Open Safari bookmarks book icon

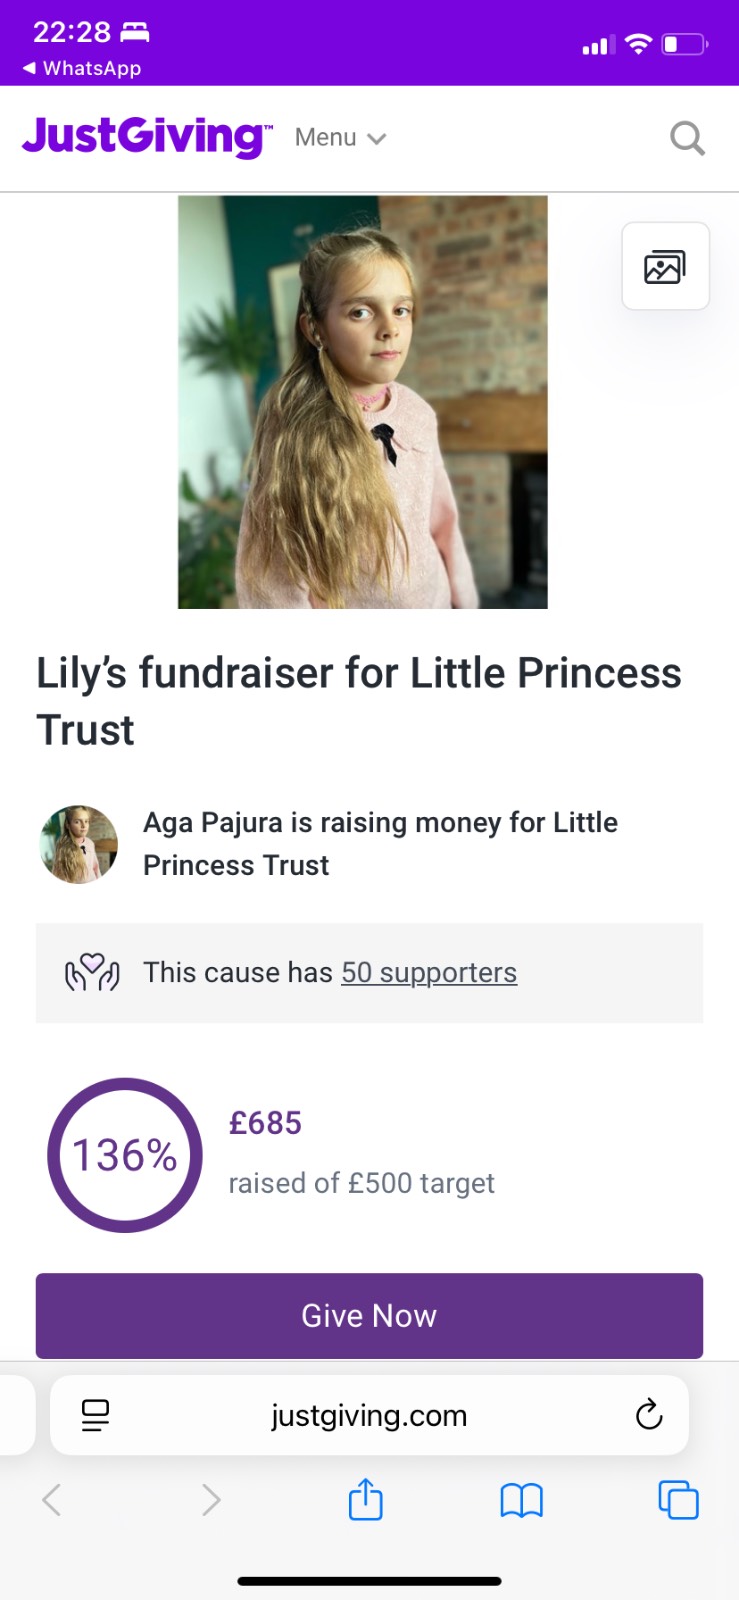(x=521, y=1499)
